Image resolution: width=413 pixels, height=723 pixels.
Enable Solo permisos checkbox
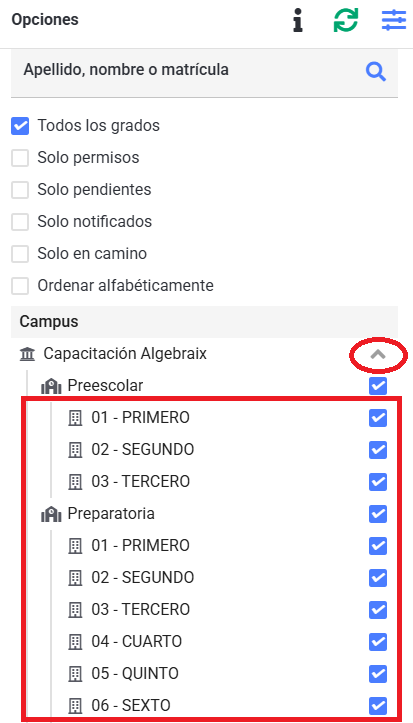point(20,158)
